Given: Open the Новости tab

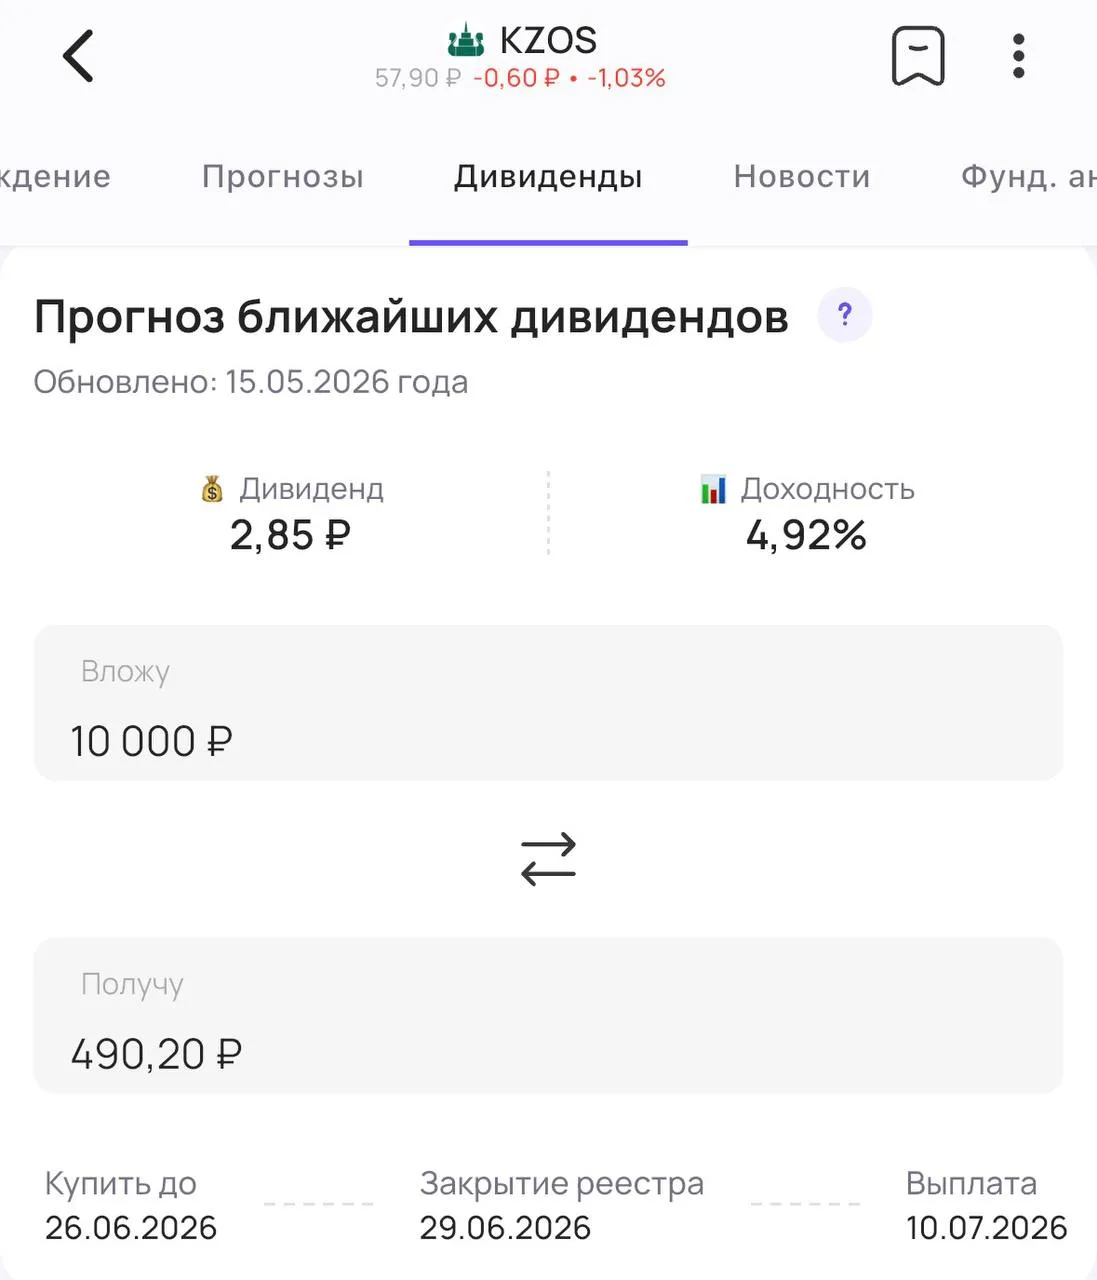Looking at the screenshot, I should tap(802, 177).
